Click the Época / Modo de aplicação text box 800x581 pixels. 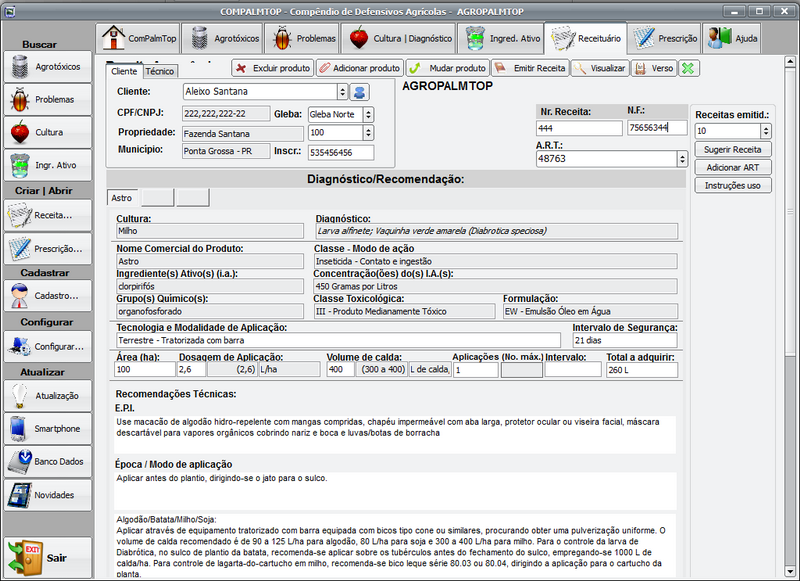pos(395,491)
